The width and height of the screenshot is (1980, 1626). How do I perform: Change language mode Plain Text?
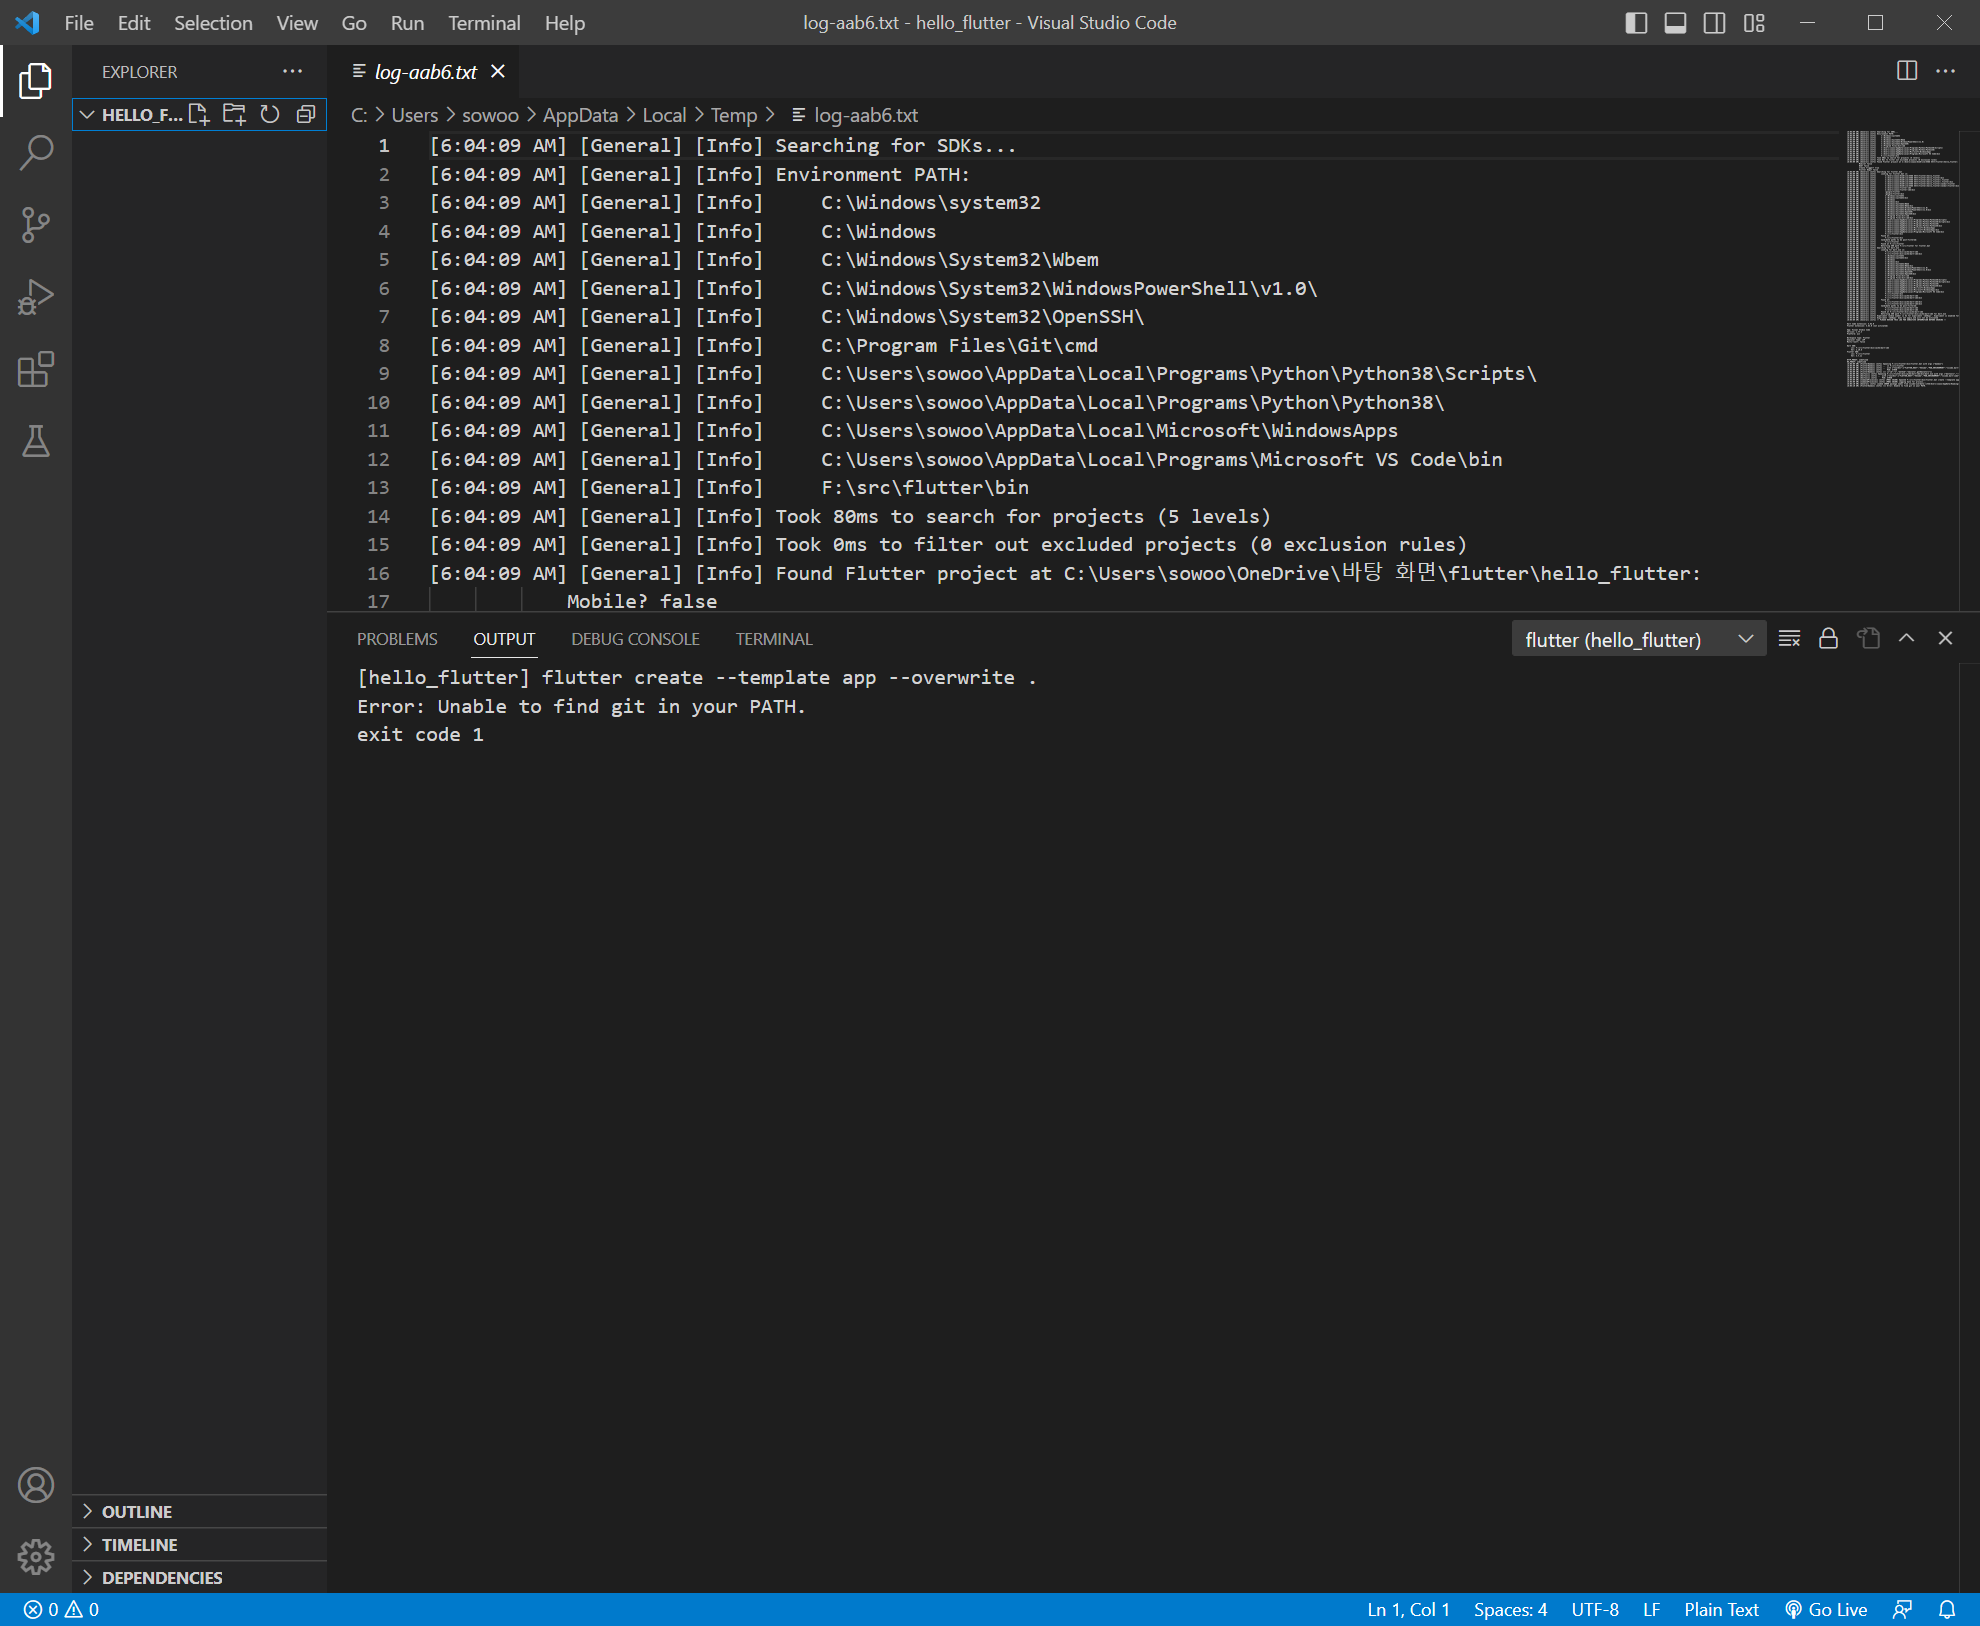[x=1721, y=1610]
